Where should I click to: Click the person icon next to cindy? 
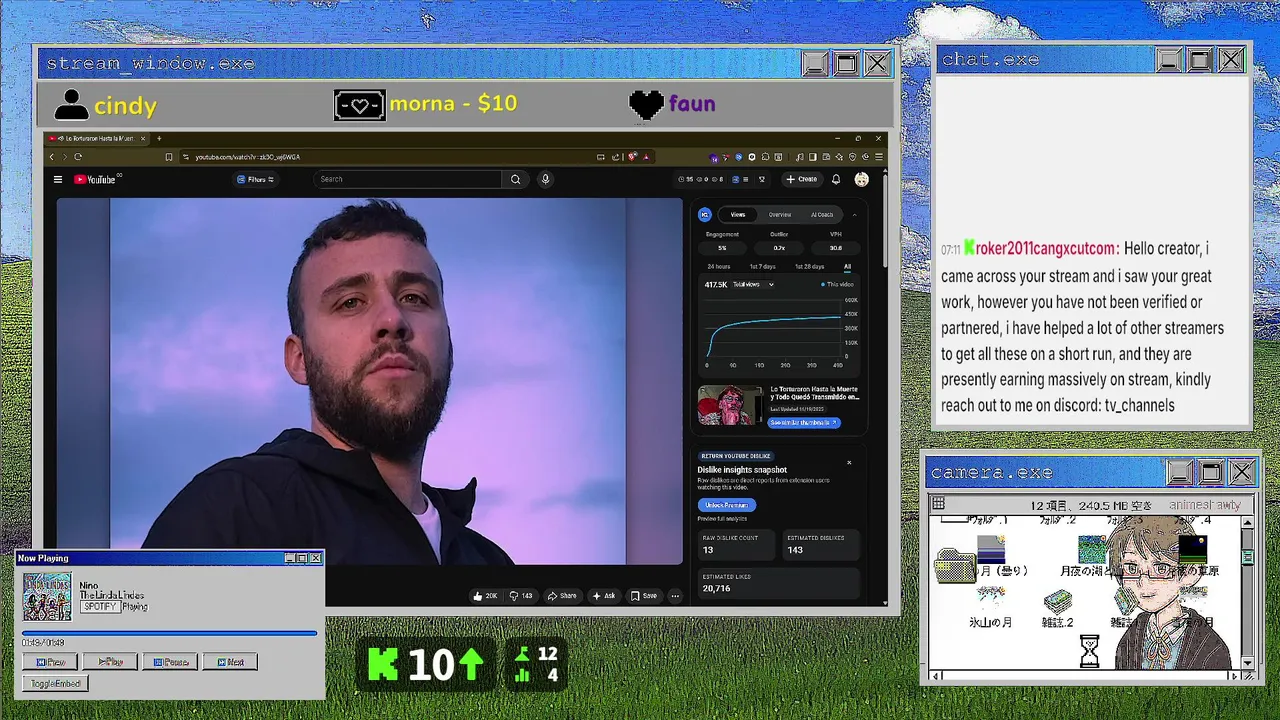click(x=71, y=104)
